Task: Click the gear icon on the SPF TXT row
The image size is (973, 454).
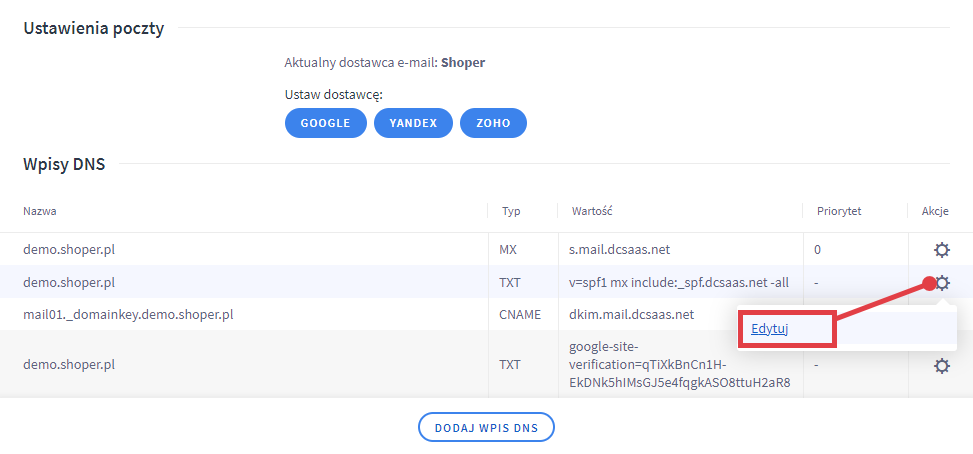Action: pos(940,283)
